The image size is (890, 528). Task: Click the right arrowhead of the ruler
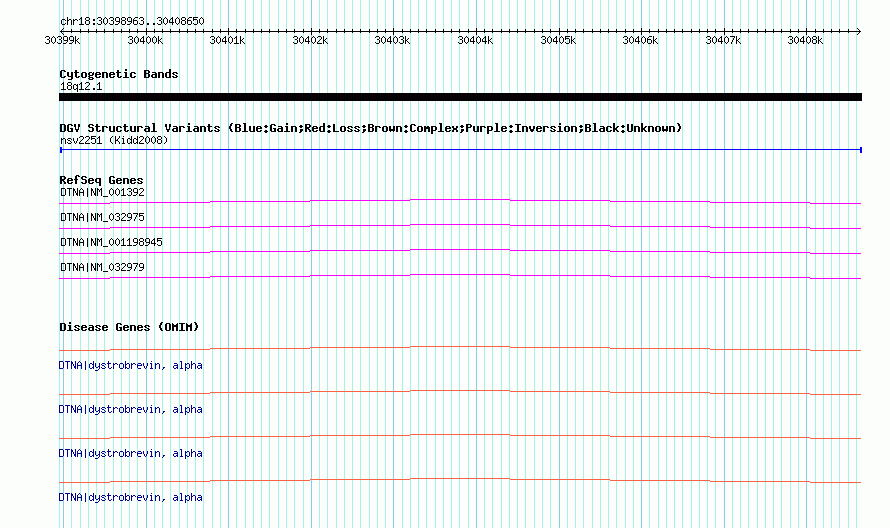tap(859, 31)
